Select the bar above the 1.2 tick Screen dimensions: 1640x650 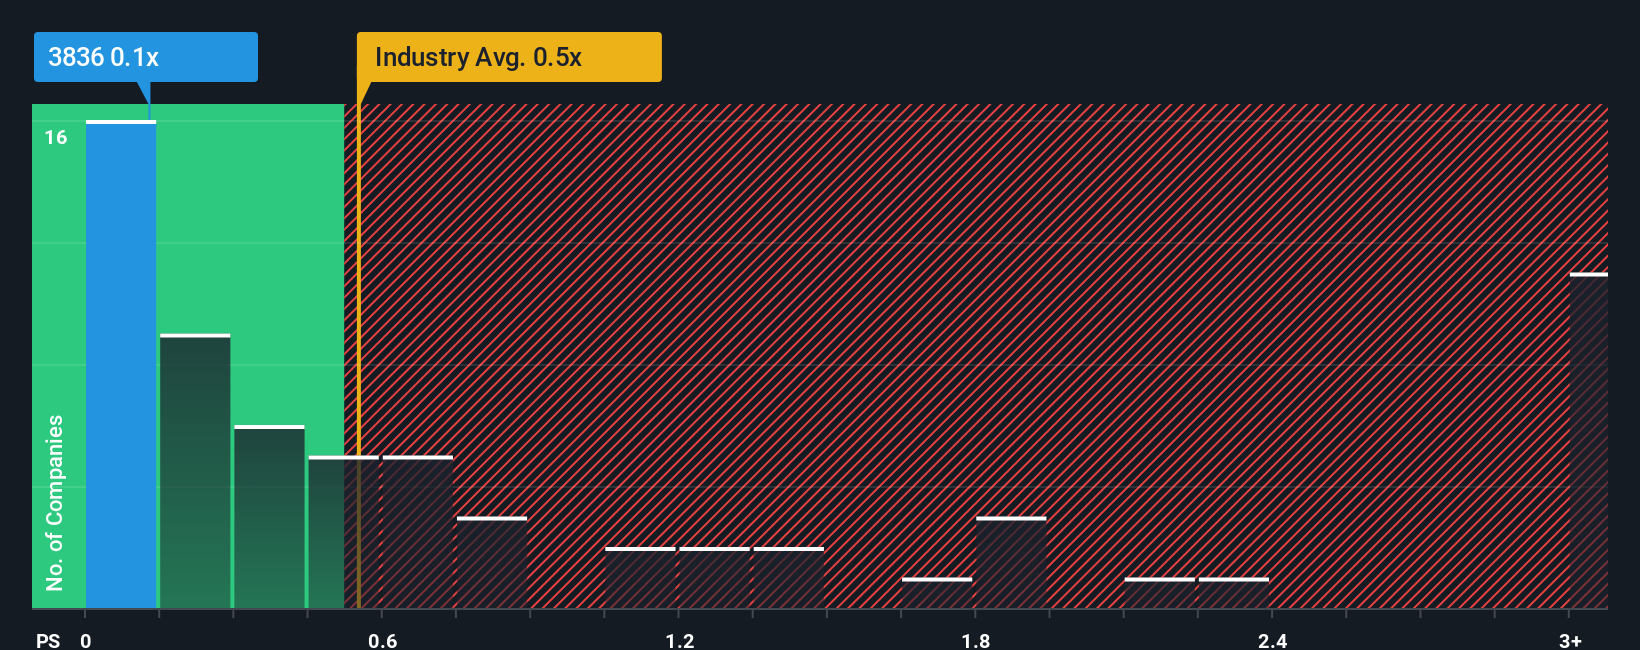pos(715,578)
